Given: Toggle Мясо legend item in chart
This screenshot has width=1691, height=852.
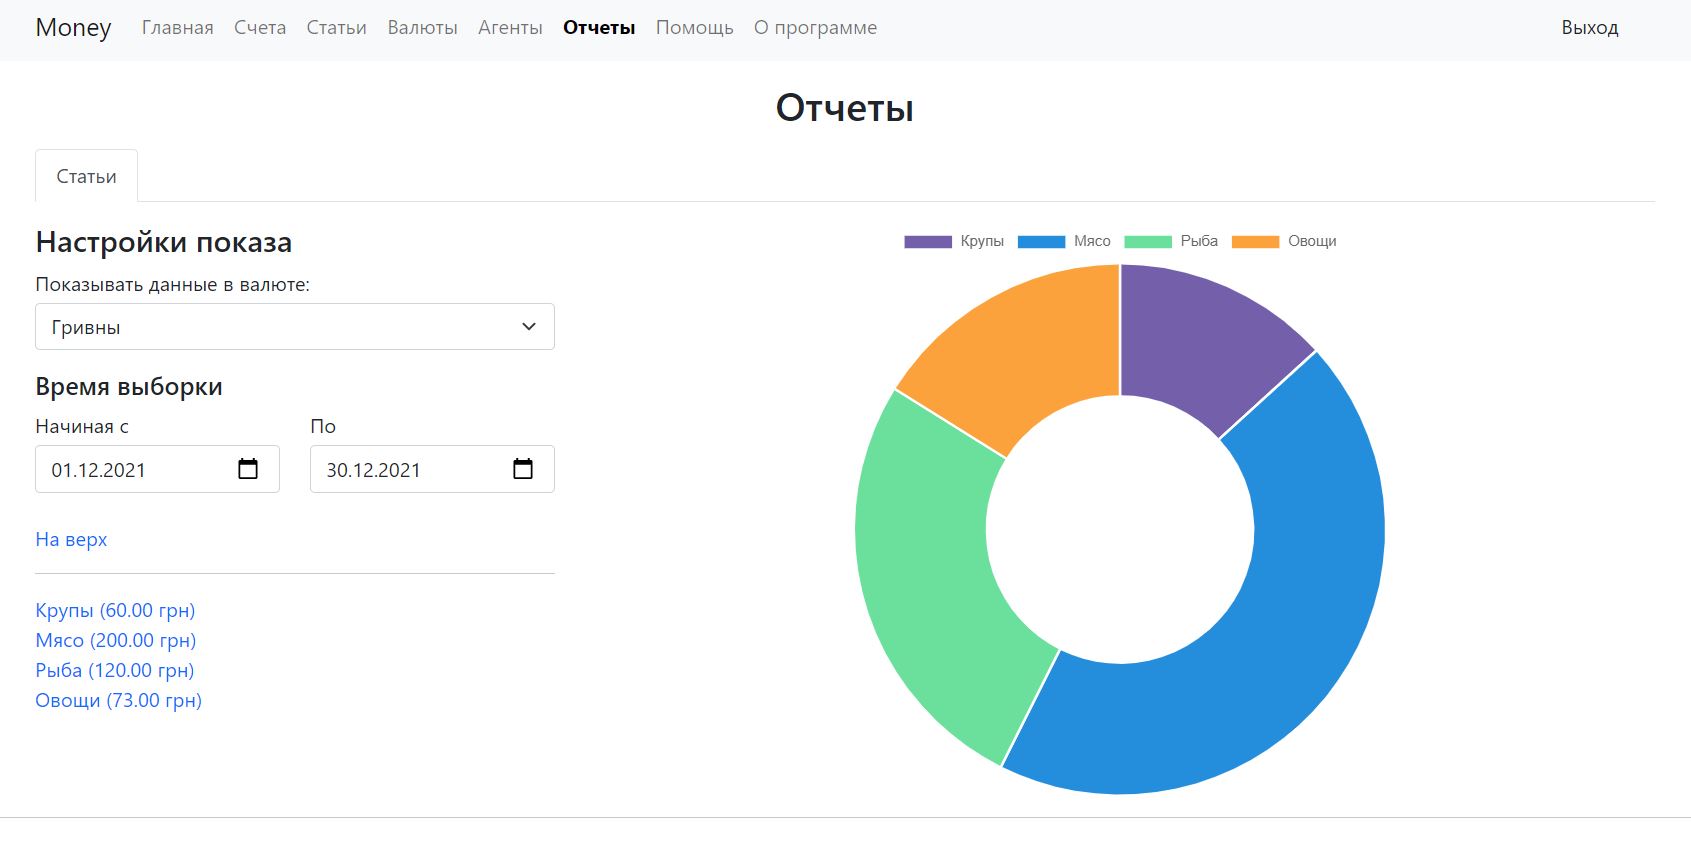Looking at the screenshot, I should 1064,241.
